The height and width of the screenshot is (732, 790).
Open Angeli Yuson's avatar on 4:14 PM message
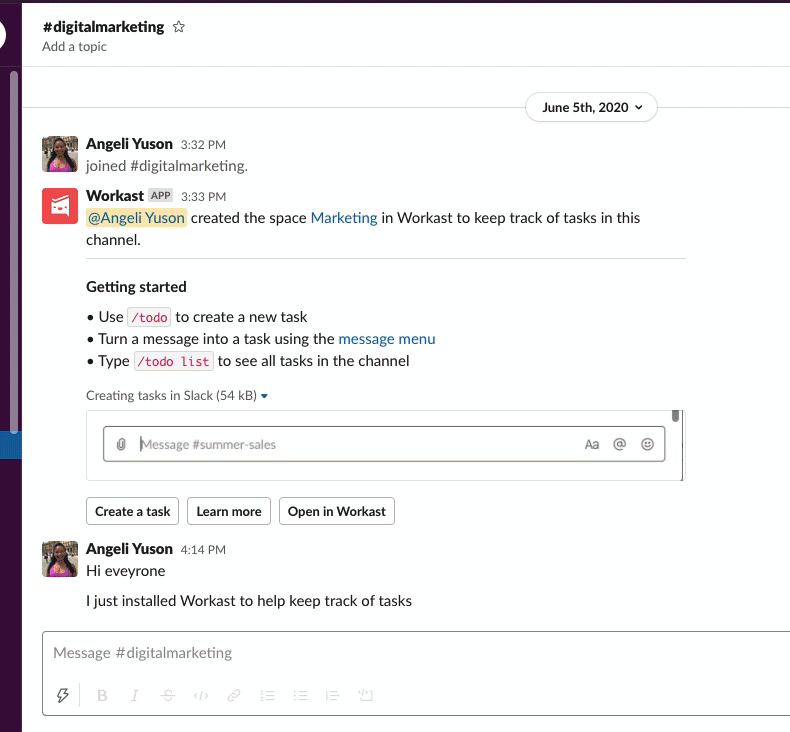[x=60, y=559]
